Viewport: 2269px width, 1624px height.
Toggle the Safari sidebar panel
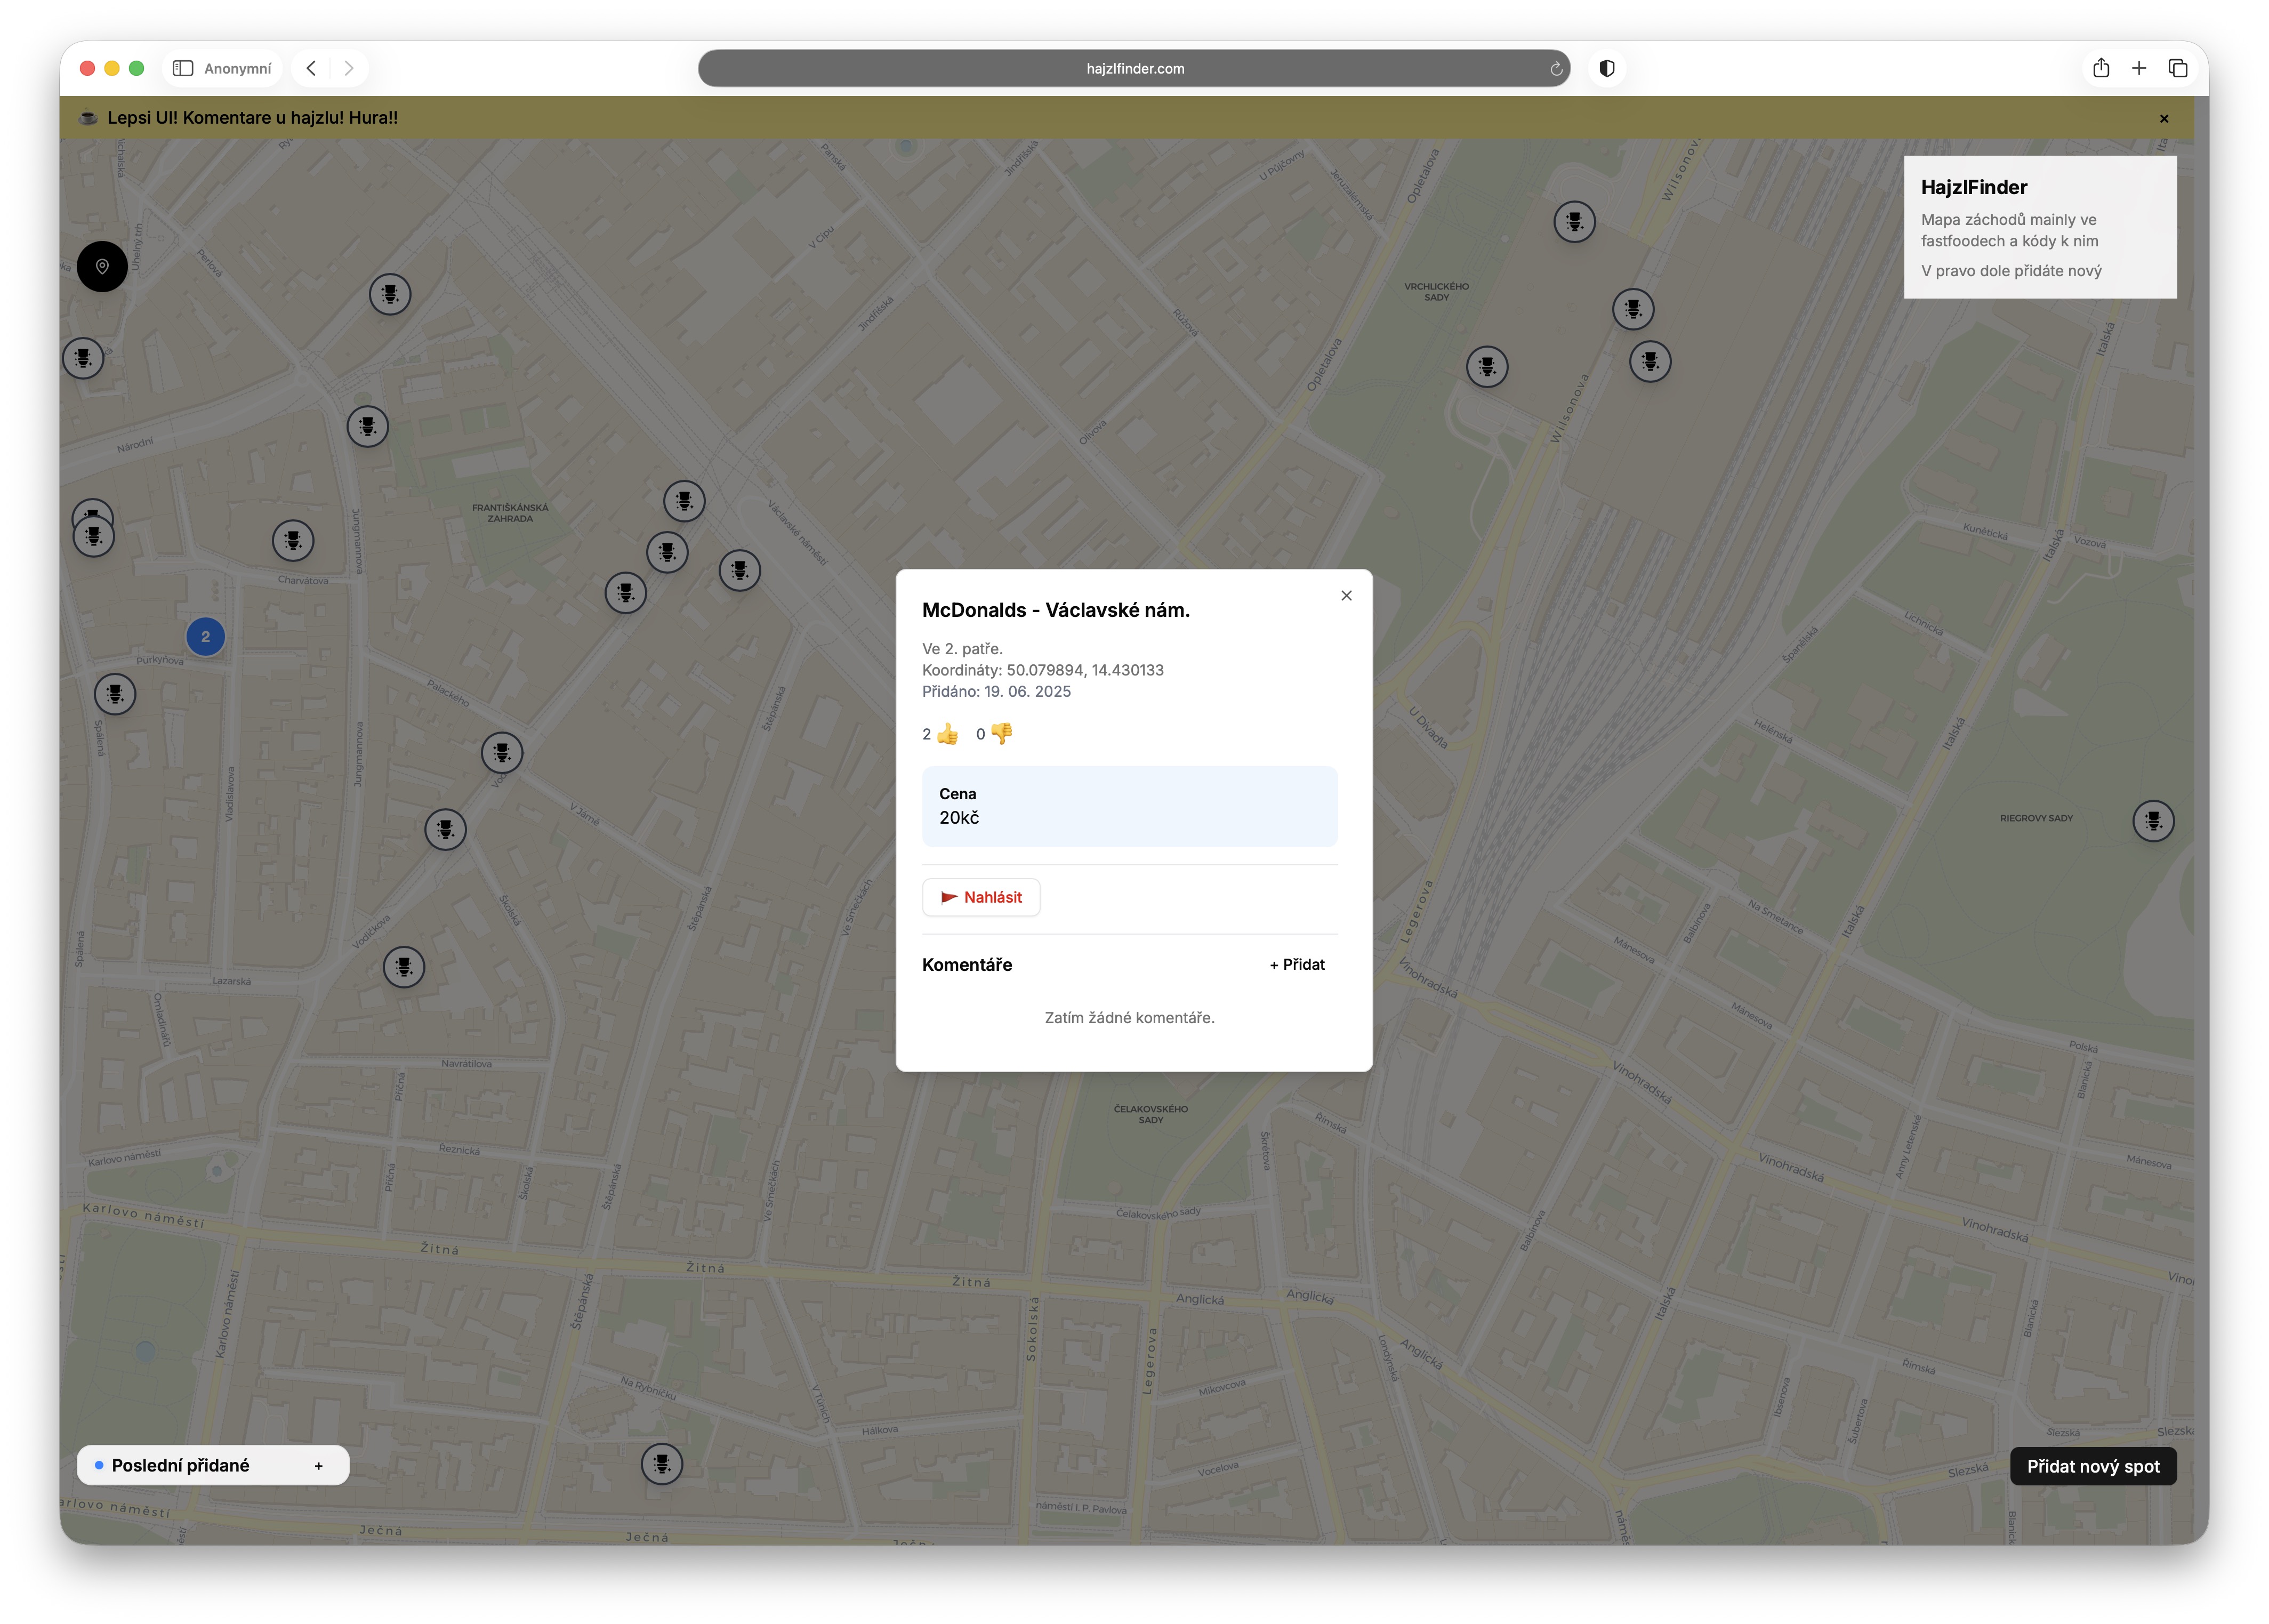183,68
